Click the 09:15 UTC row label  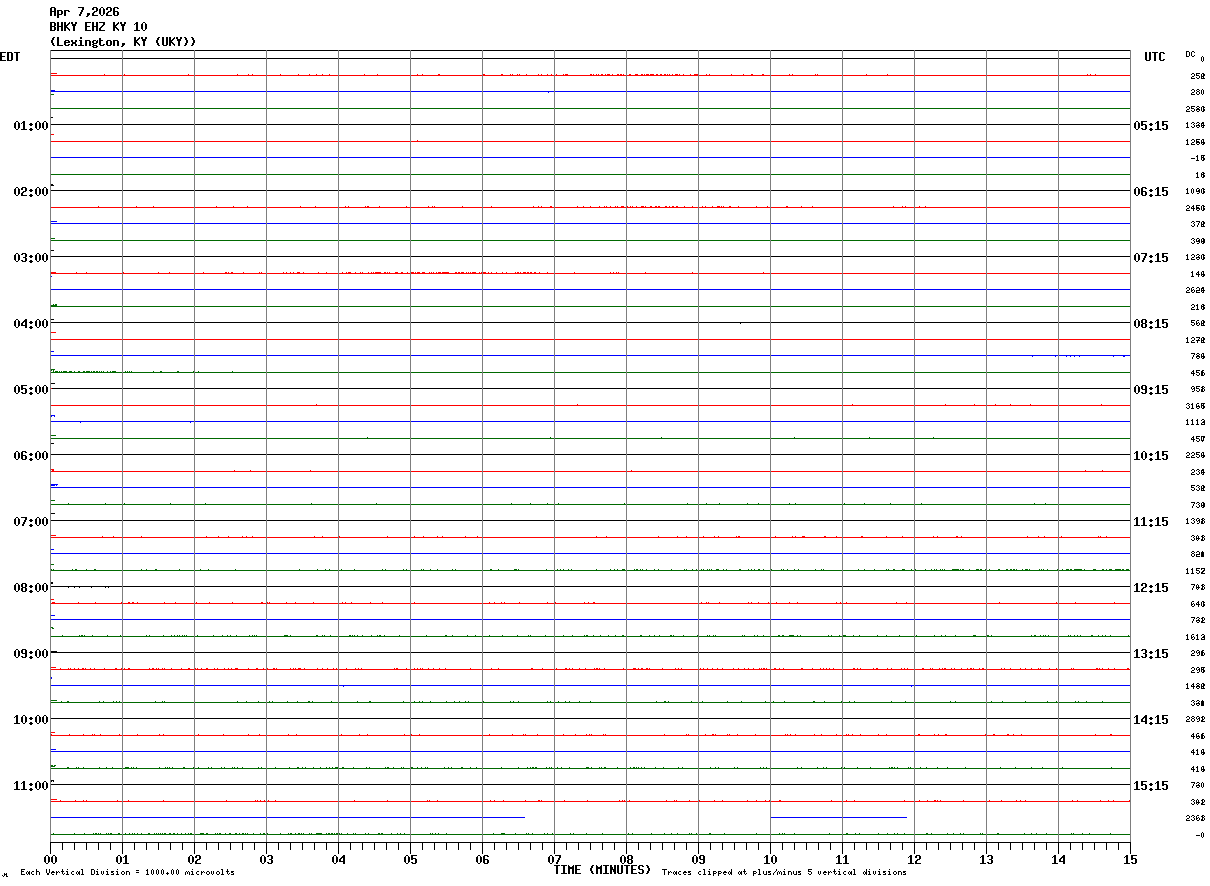[1151, 390]
